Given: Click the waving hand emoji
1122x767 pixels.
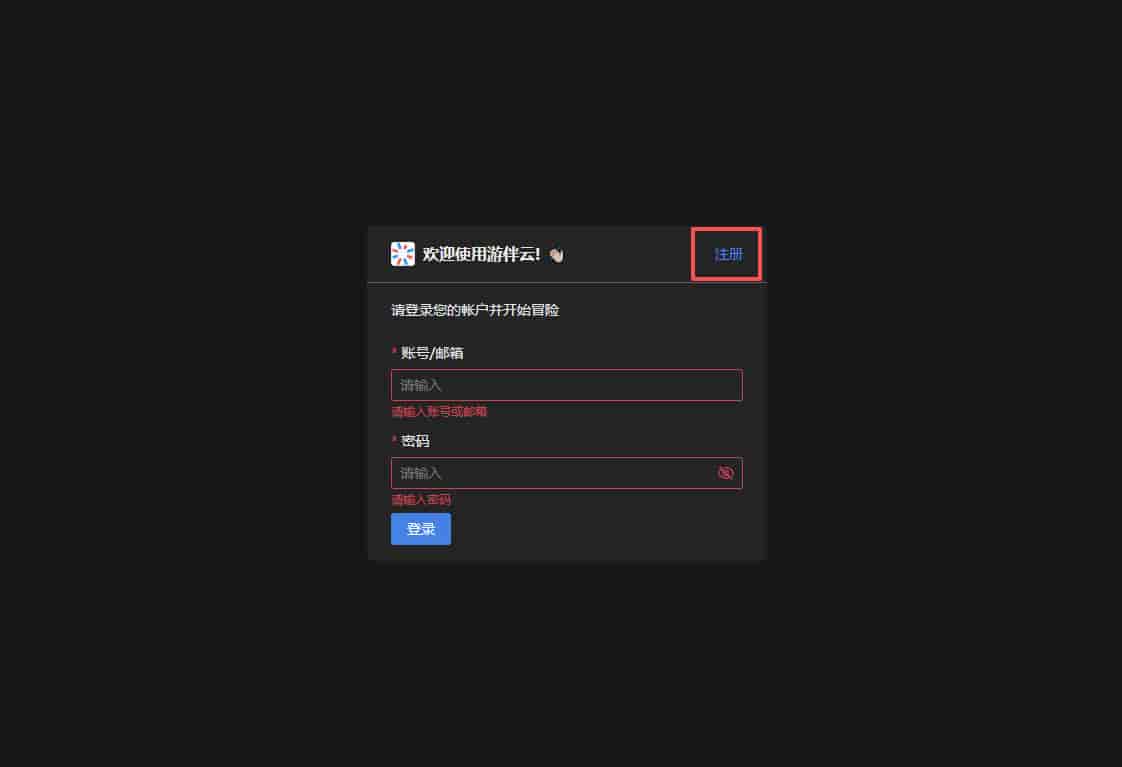Looking at the screenshot, I should [557, 255].
